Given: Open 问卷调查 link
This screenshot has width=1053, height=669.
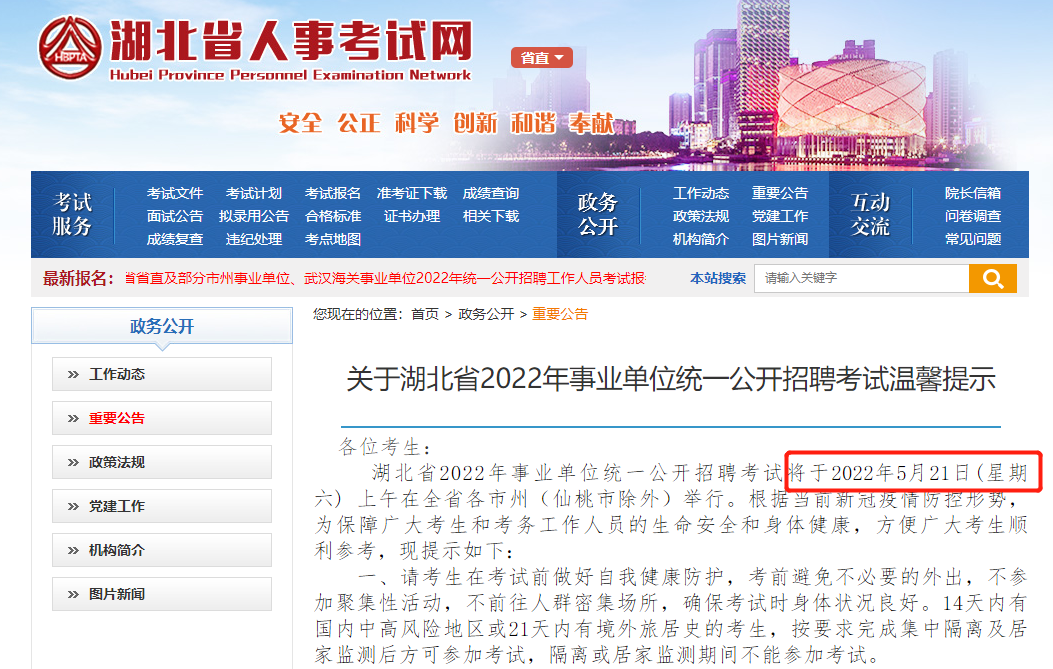Looking at the screenshot, I should point(973,216).
